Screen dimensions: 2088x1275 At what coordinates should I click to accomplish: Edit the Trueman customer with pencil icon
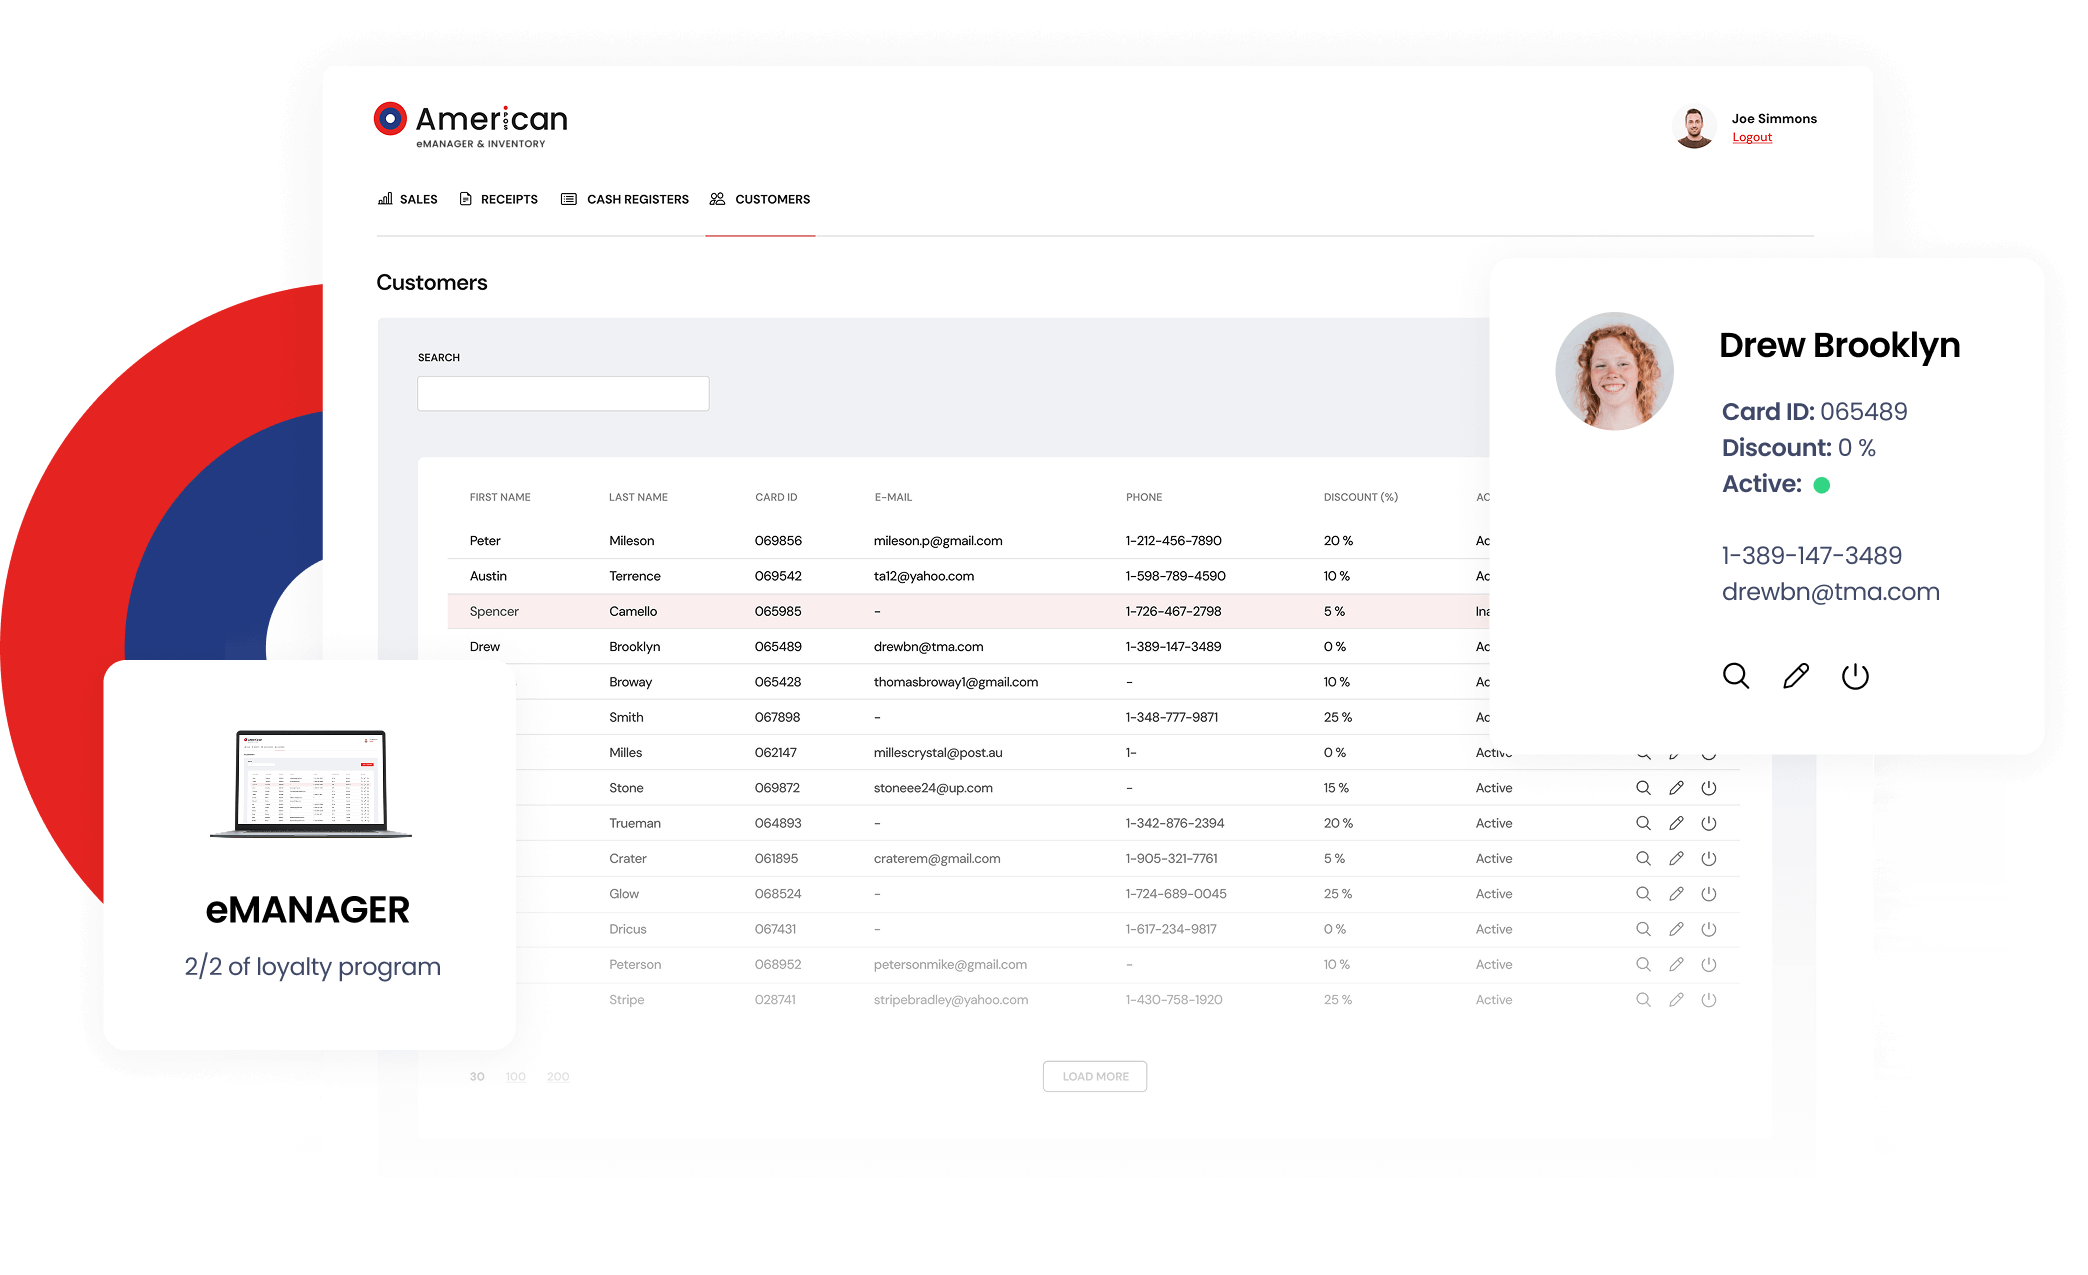click(x=1676, y=823)
